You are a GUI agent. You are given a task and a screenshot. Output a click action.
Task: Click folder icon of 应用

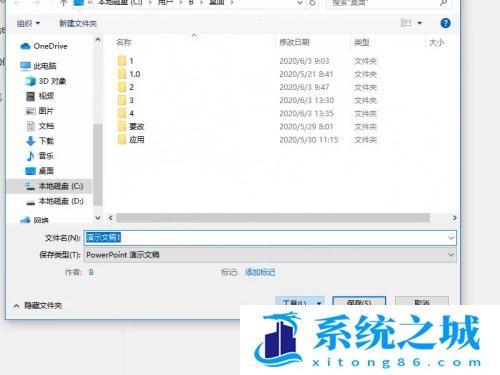tap(122, 139)
